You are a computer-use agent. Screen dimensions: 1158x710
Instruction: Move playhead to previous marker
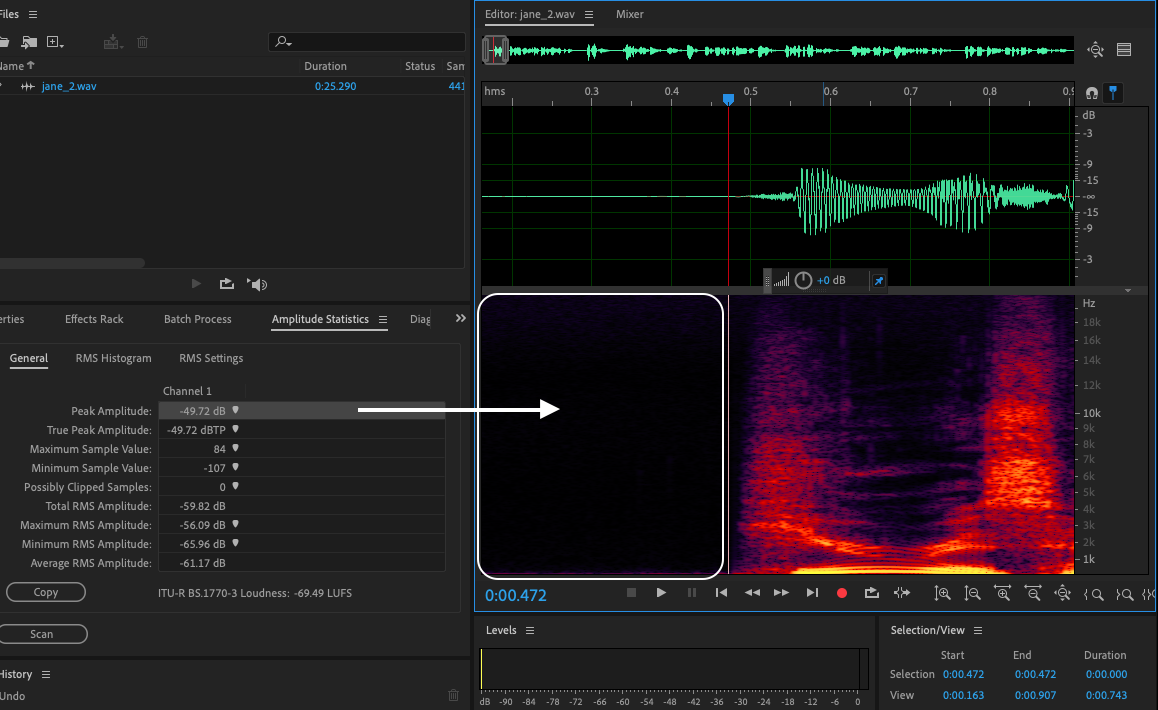721,593
